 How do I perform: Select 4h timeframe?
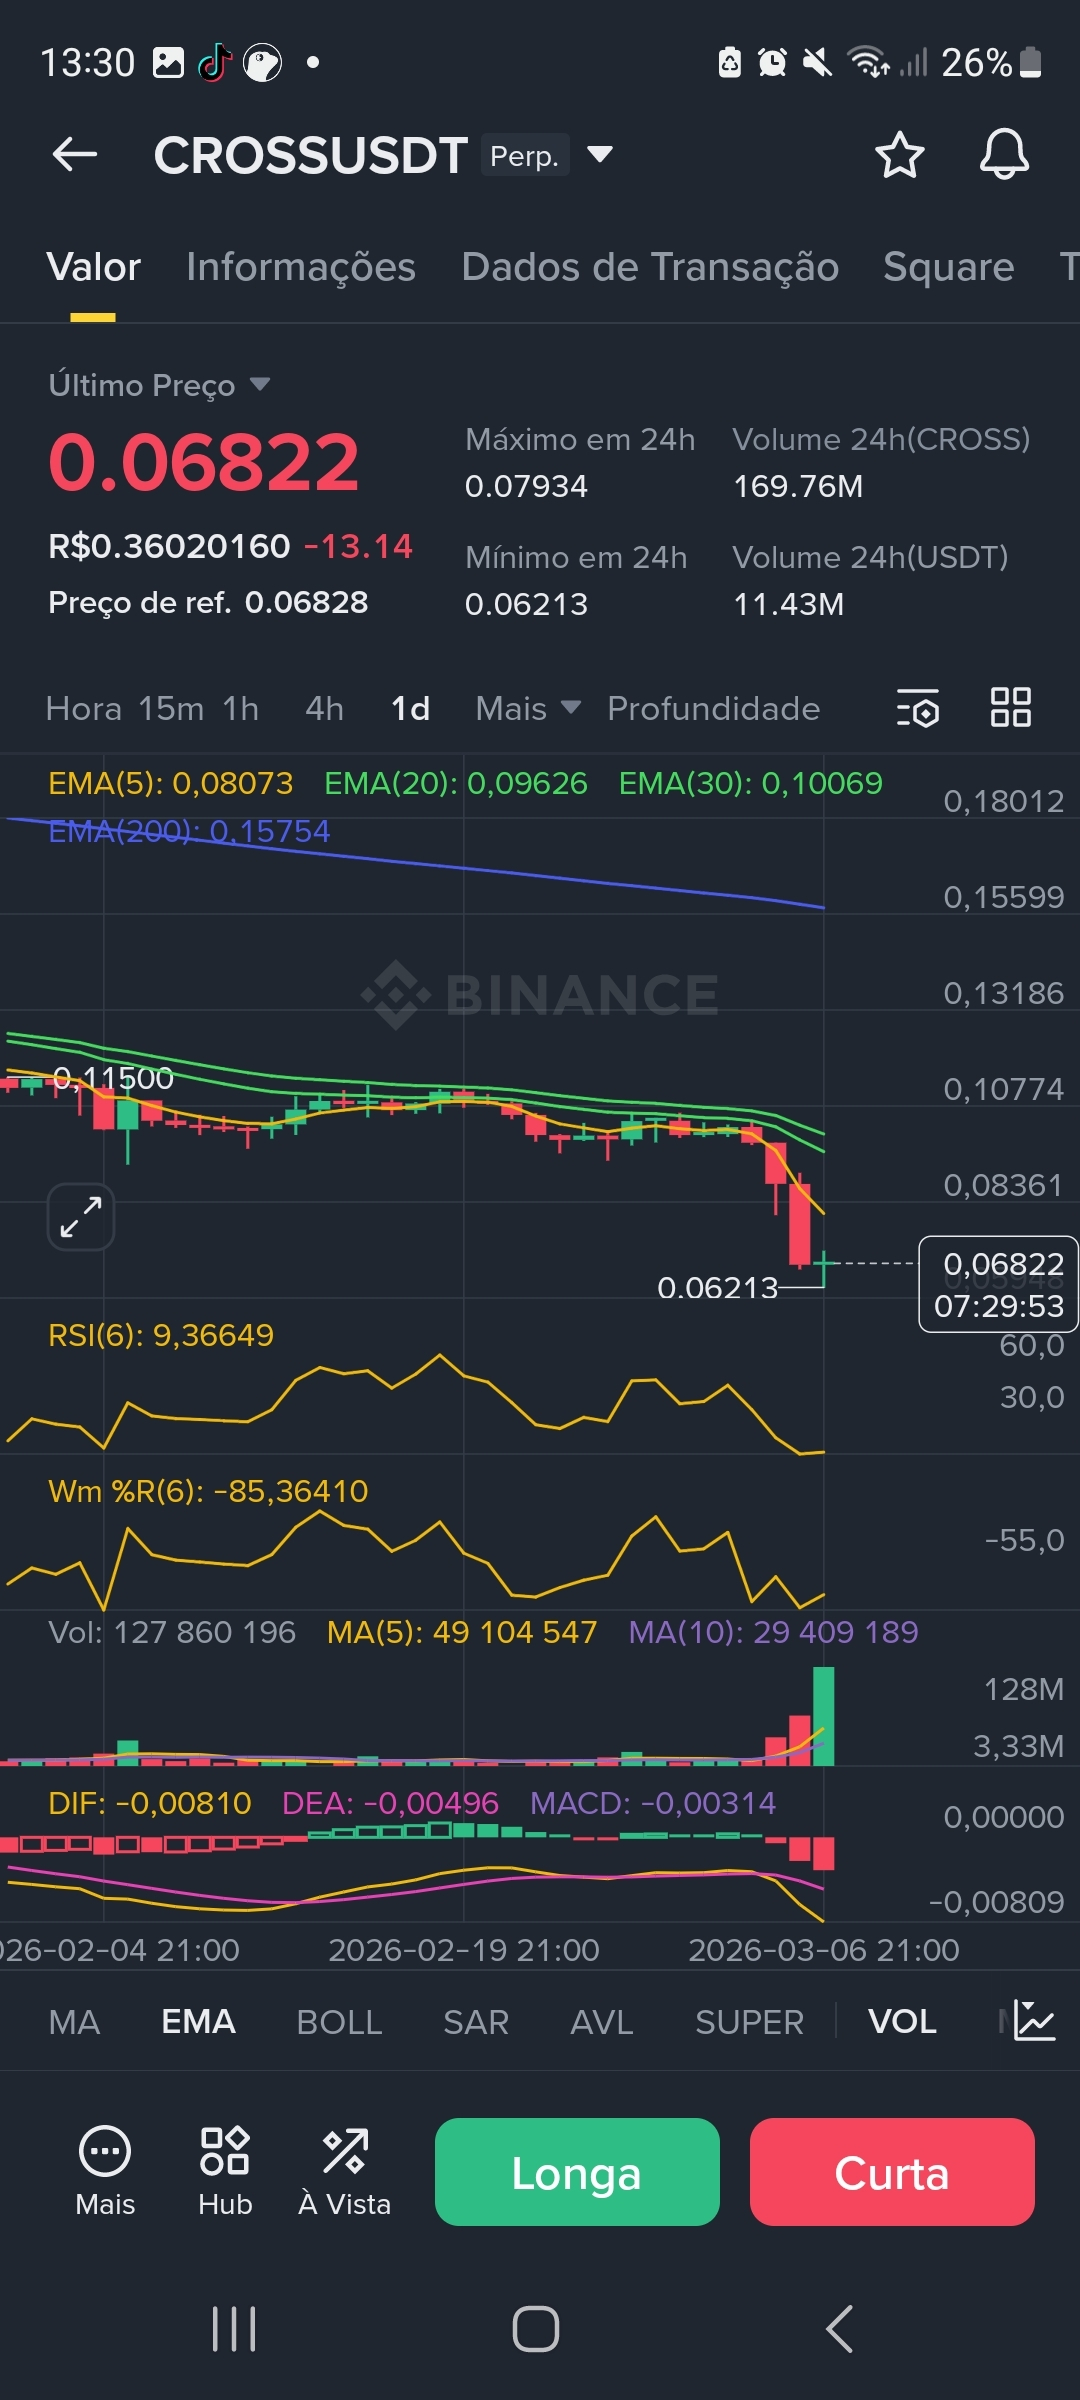325,708
